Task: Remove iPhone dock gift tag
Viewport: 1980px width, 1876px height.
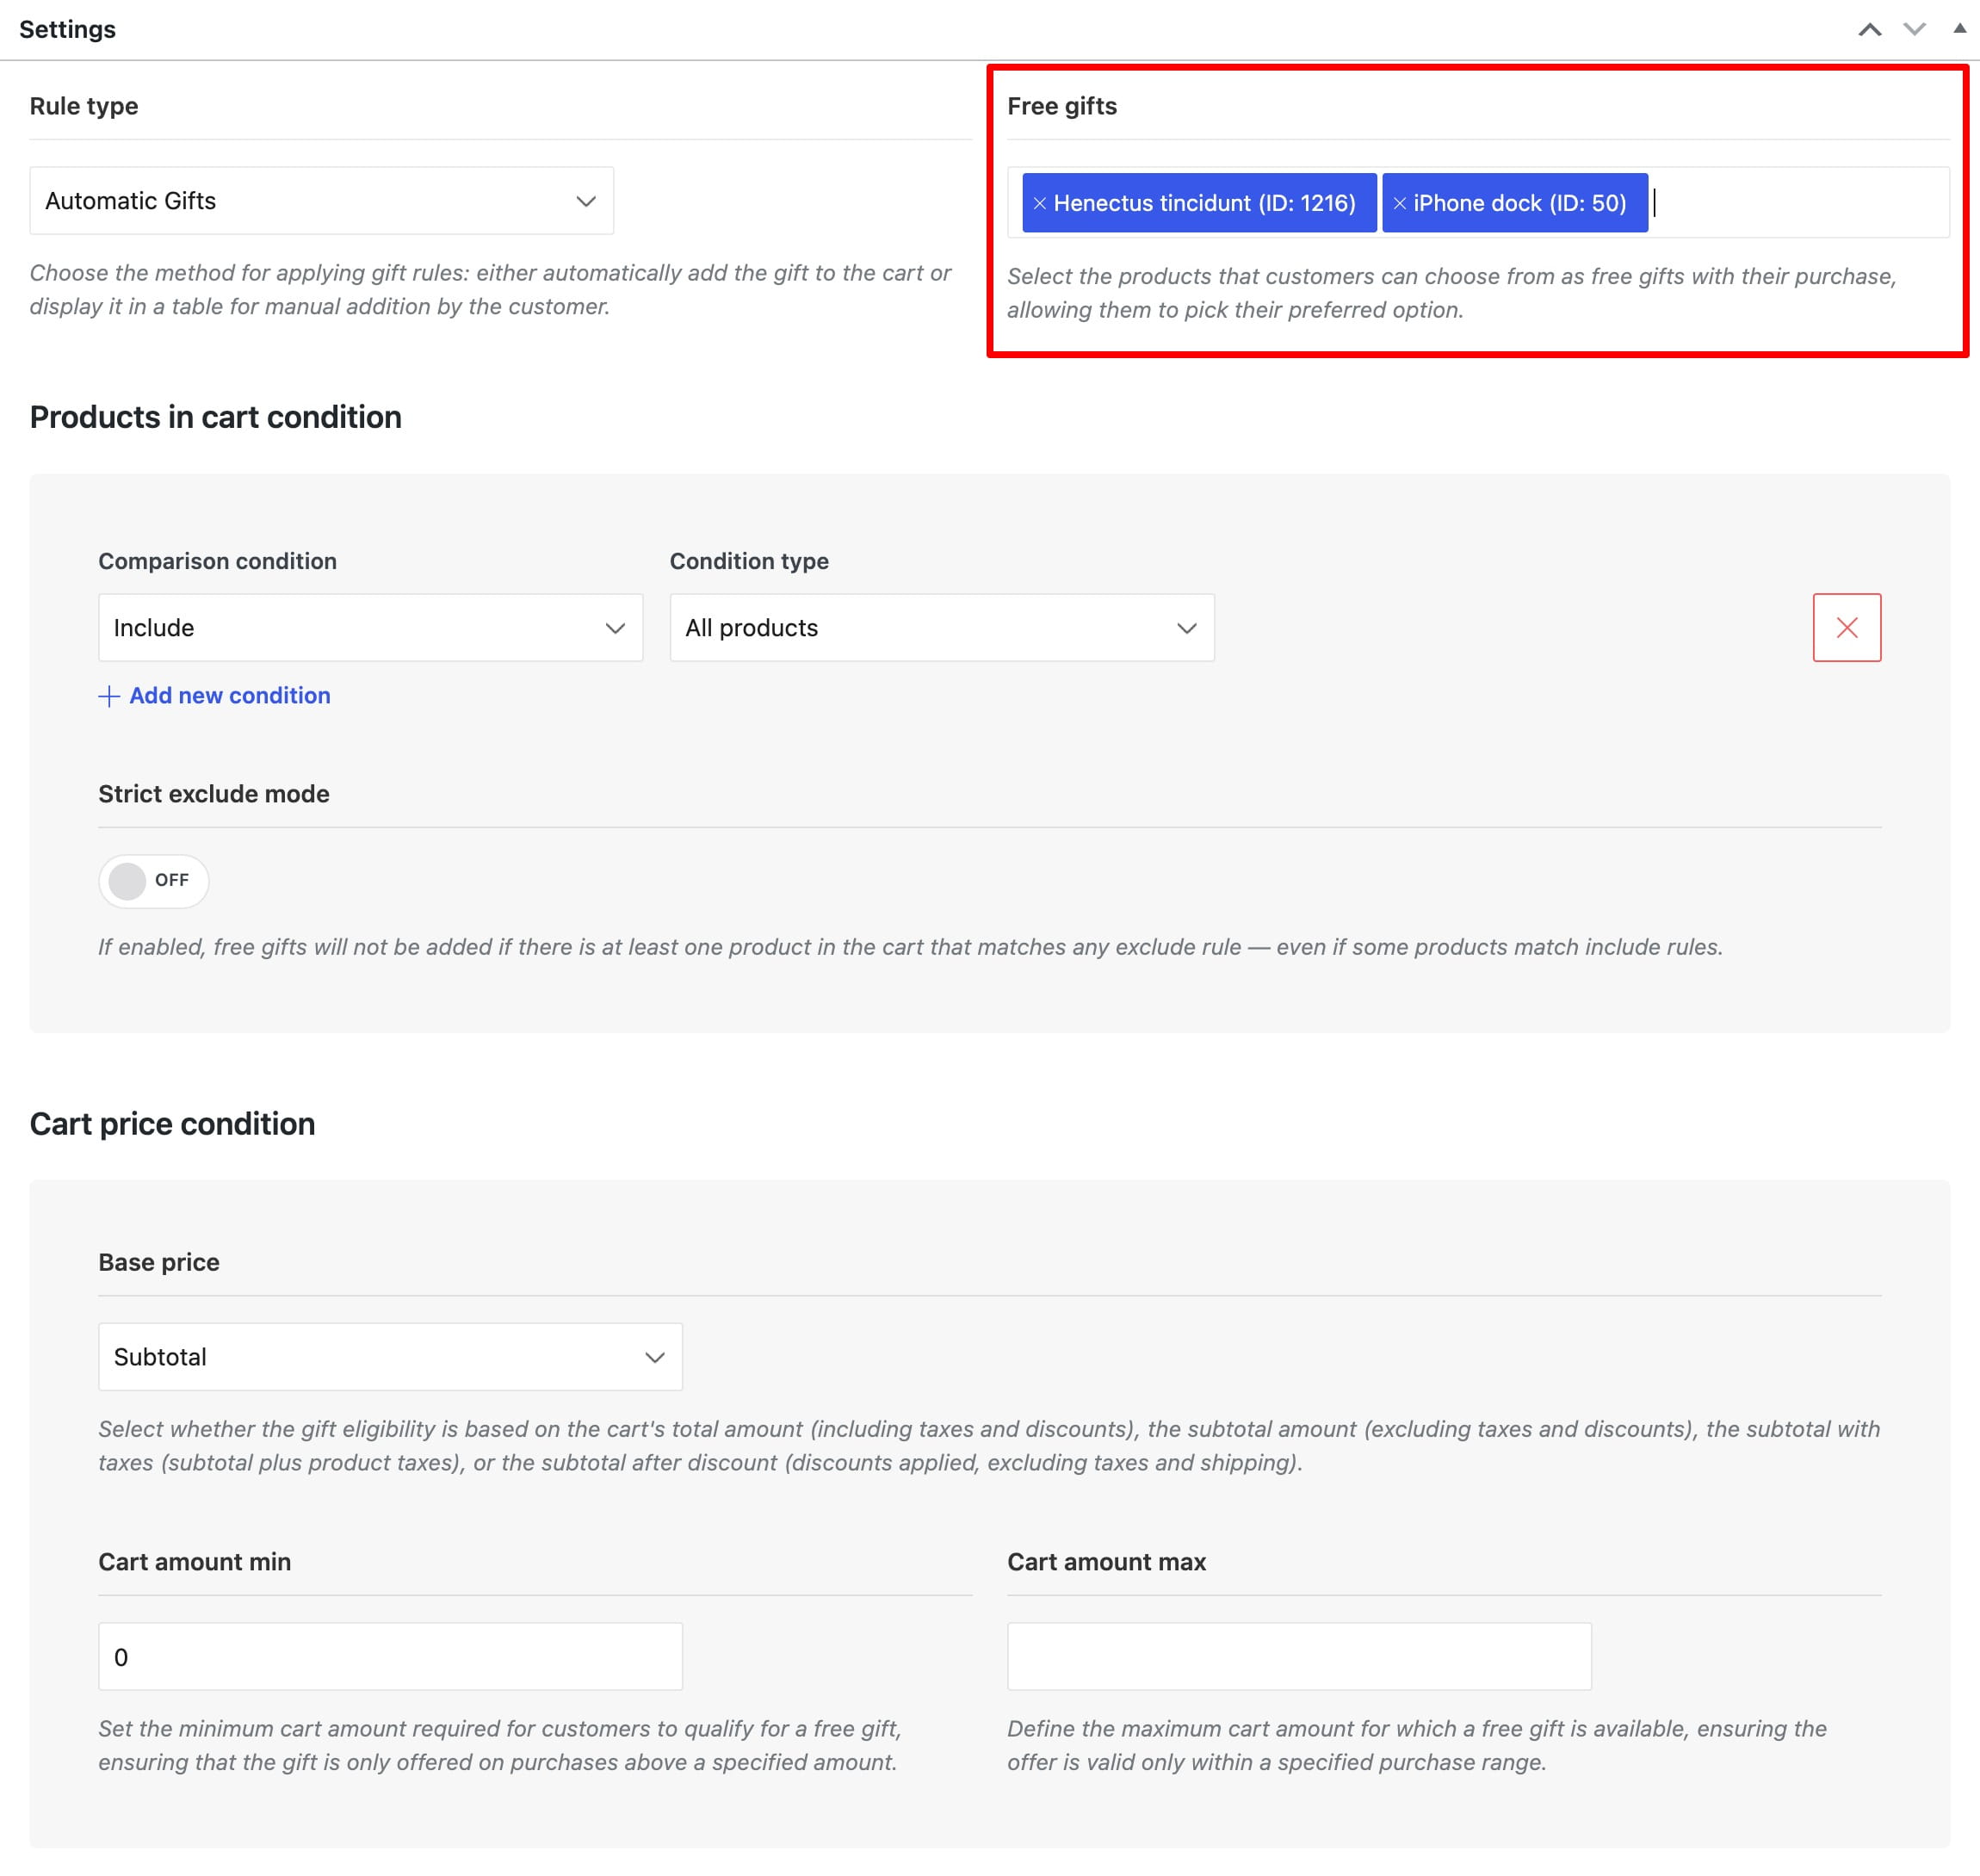Action: (x=1399, y=203)
